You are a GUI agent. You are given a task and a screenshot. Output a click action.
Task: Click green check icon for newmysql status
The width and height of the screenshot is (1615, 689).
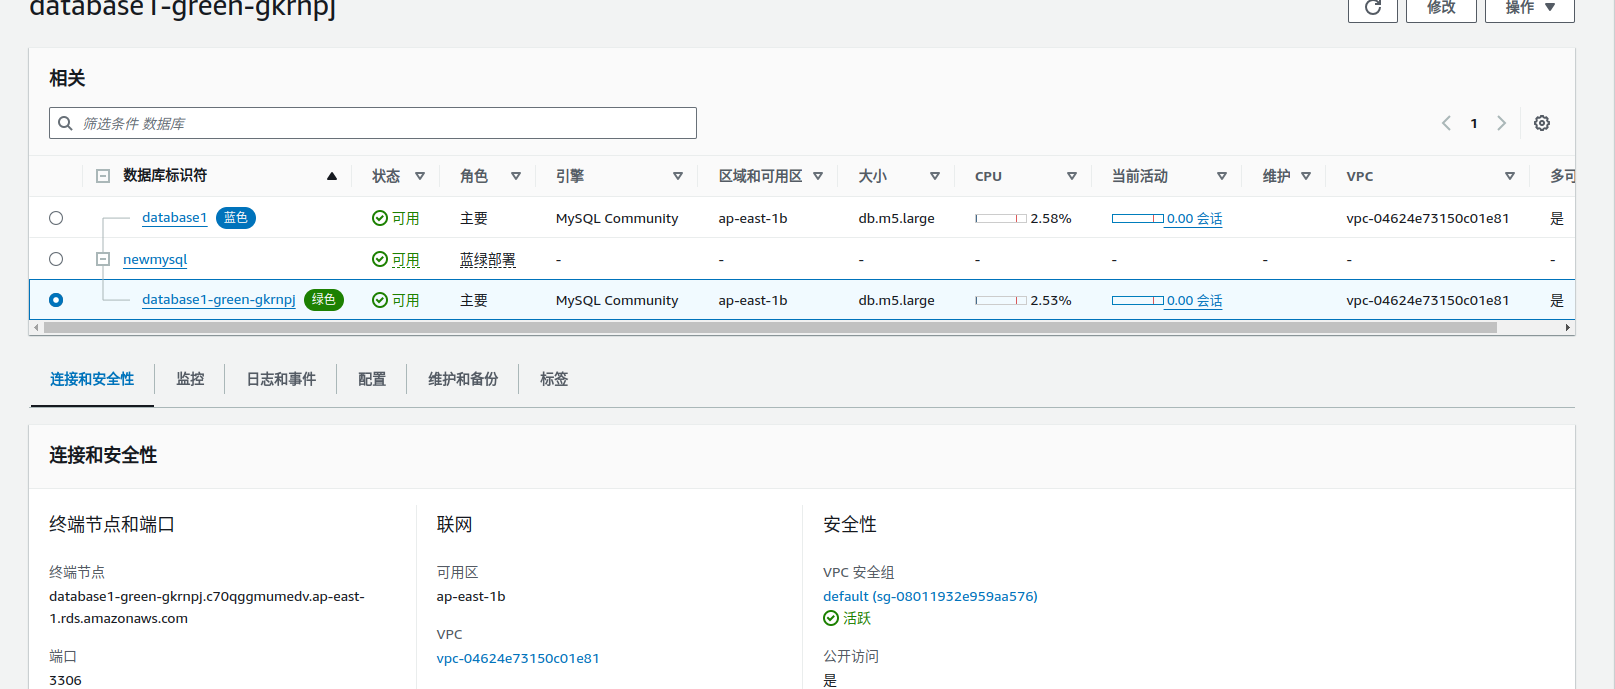click(380, 259)
